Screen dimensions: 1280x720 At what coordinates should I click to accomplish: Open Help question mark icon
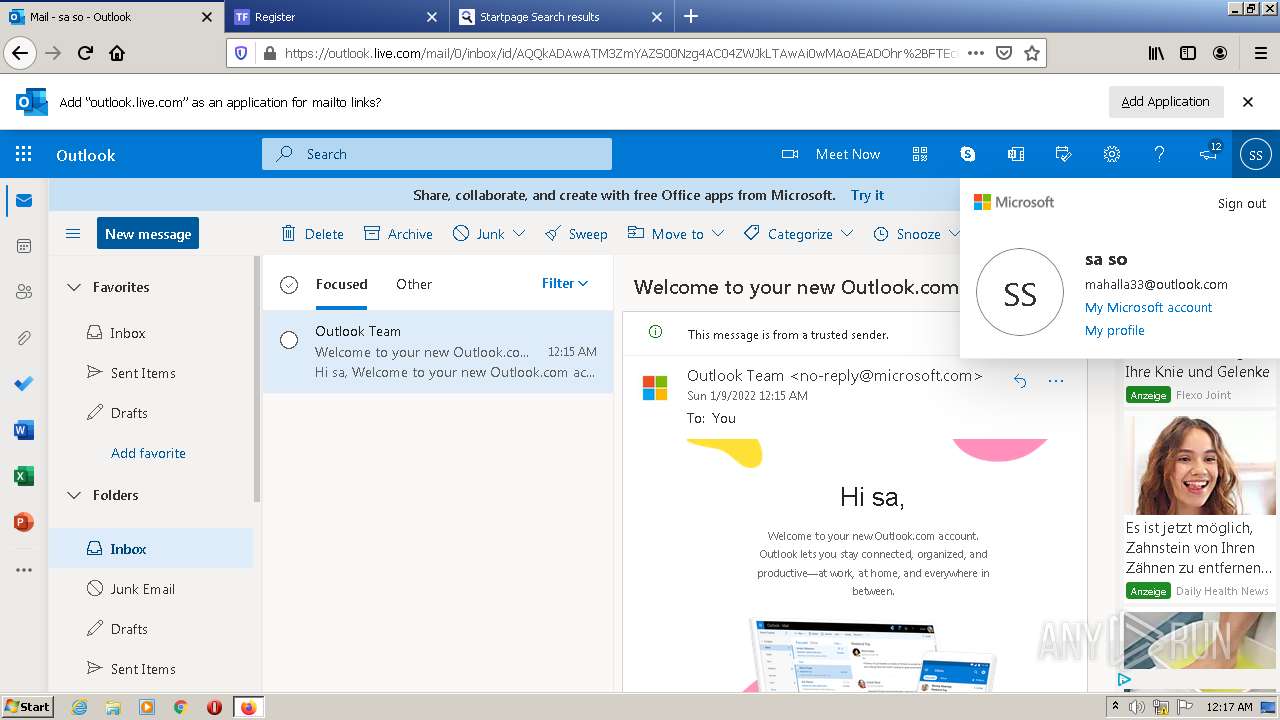click(x=1160, y=154)
